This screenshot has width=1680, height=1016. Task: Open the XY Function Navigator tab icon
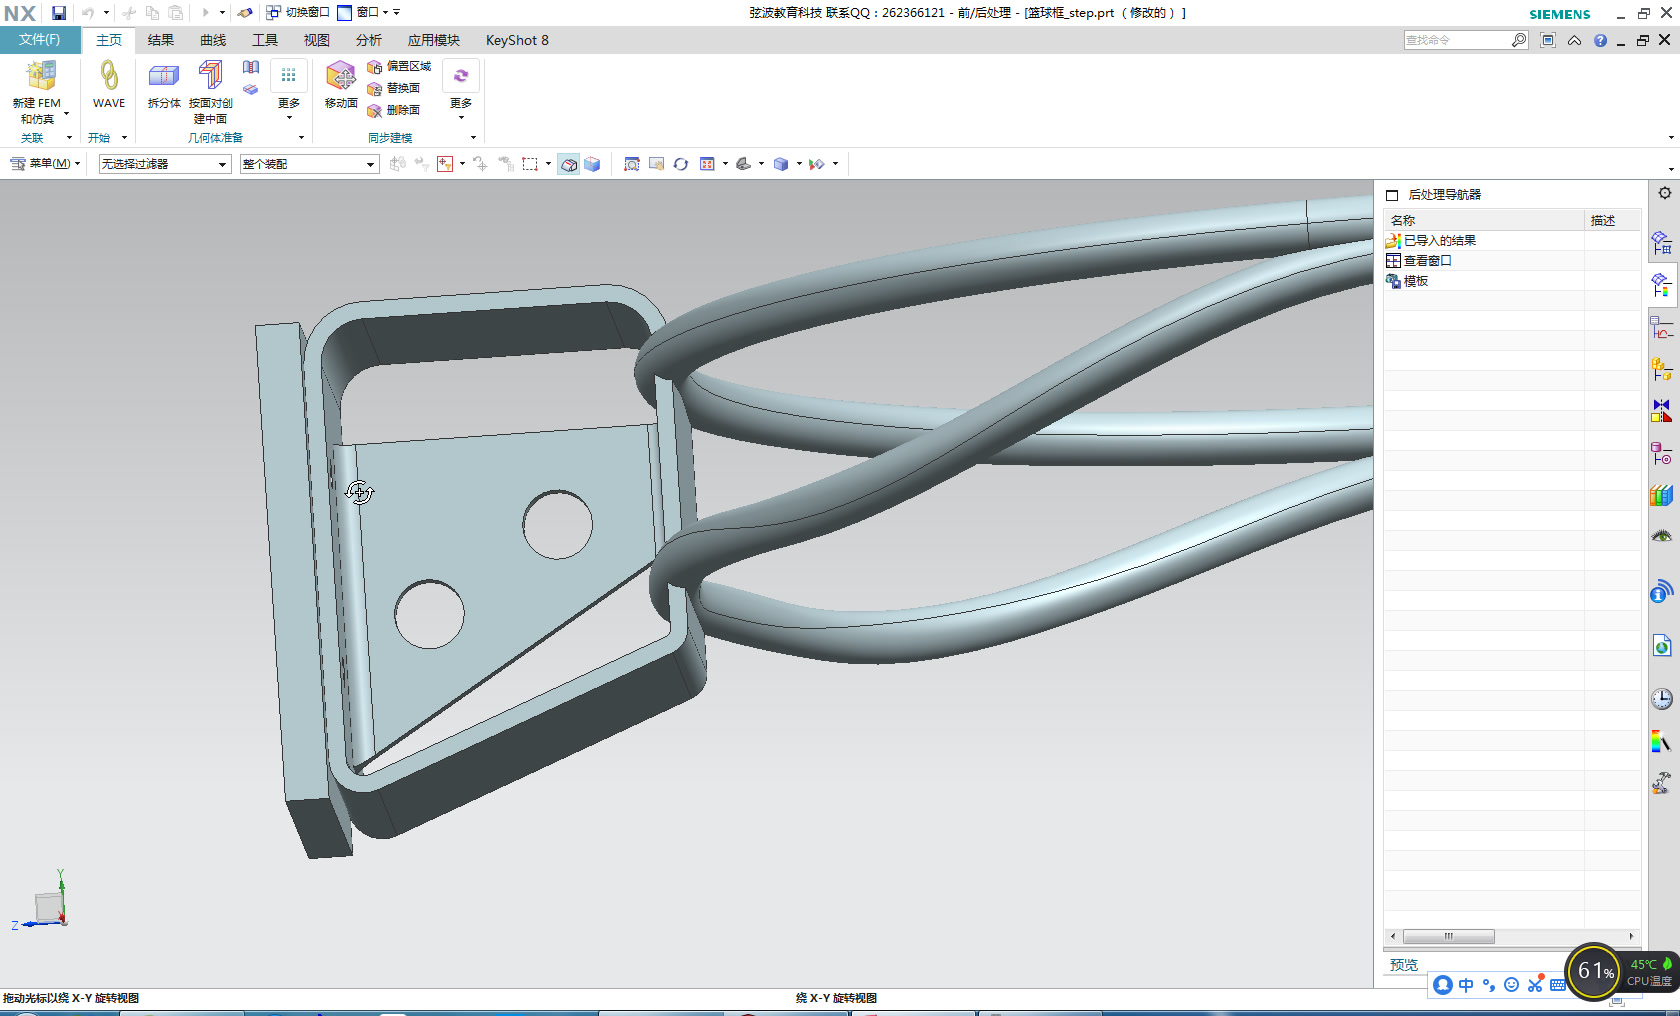click(1662, 328)
